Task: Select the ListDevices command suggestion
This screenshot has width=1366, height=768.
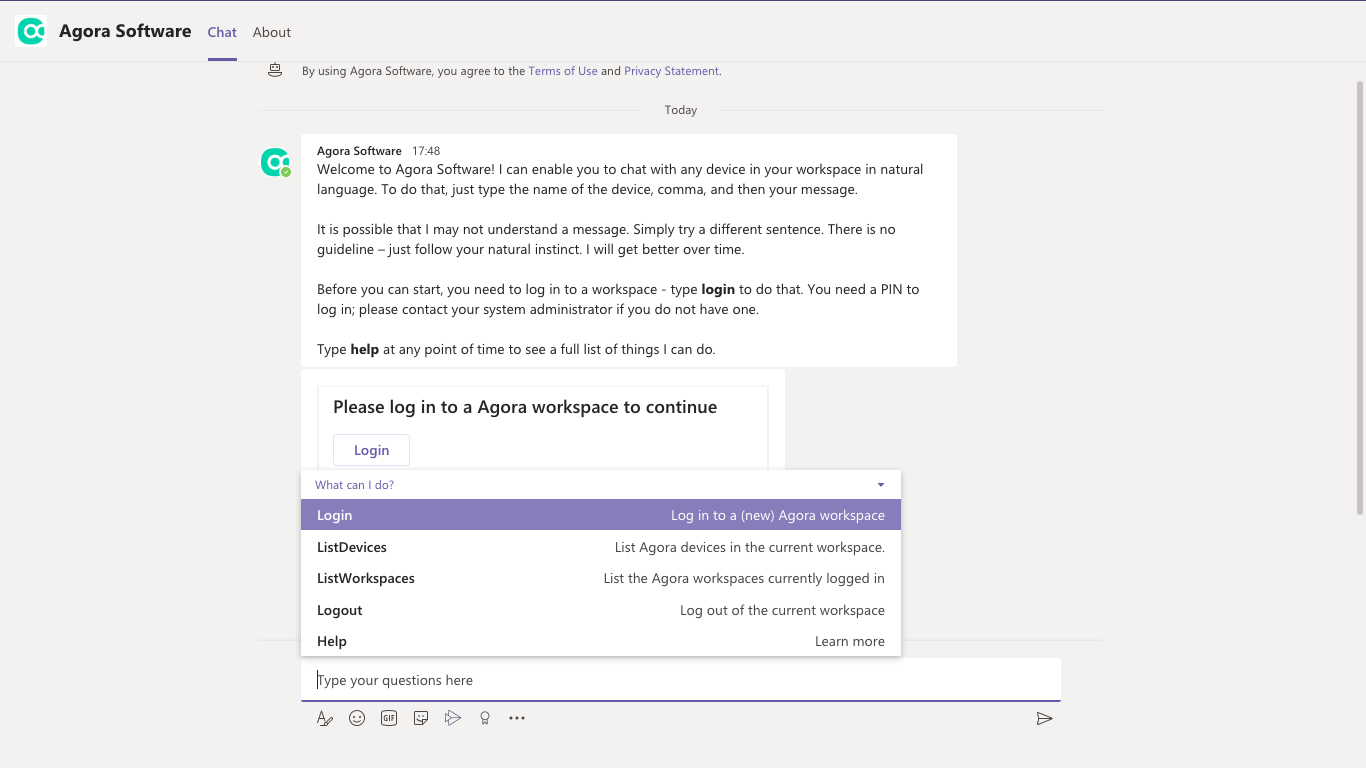Action: pos(601,547)
